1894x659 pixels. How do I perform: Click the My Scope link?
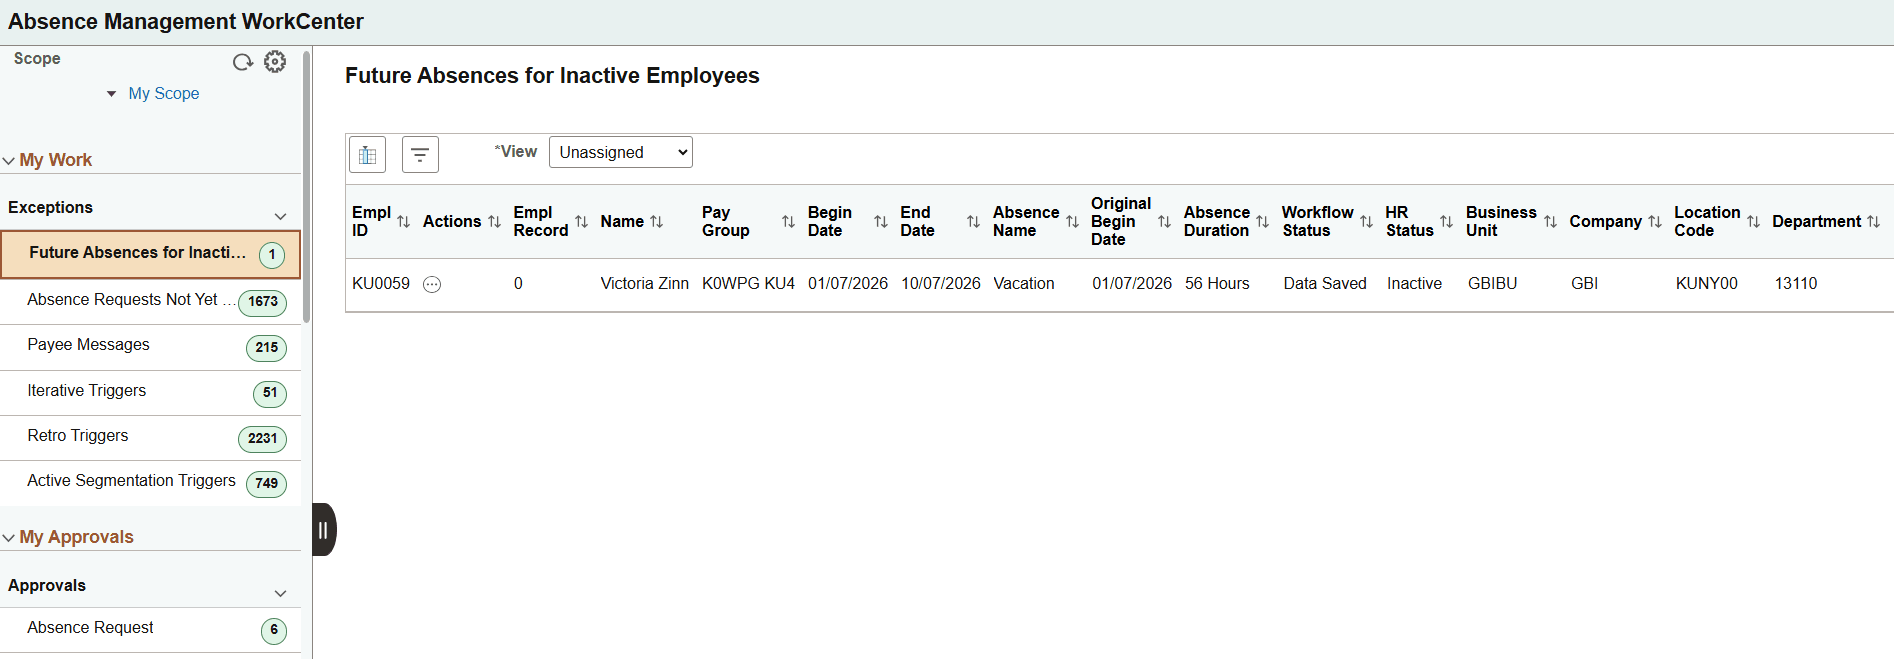pos(164,94)
